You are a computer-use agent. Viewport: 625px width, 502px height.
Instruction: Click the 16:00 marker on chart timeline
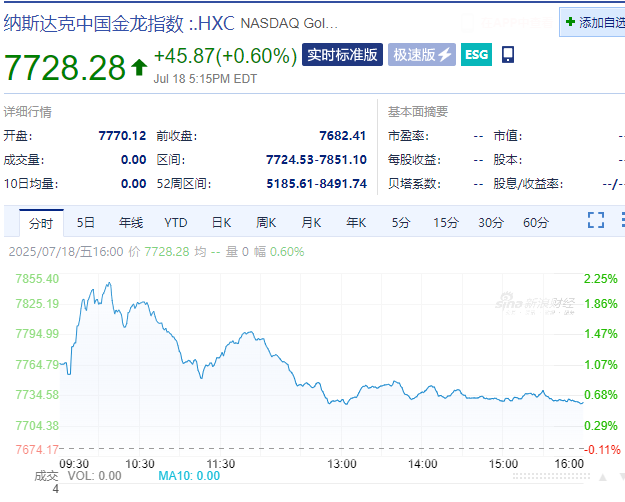point(569,464)
